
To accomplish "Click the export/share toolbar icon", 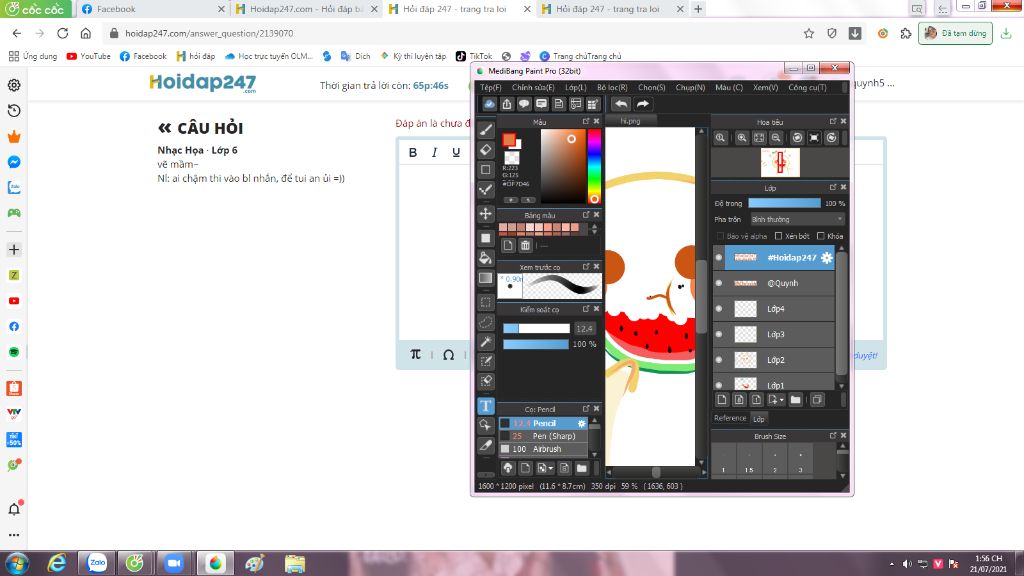I will [x=507, y=104].
